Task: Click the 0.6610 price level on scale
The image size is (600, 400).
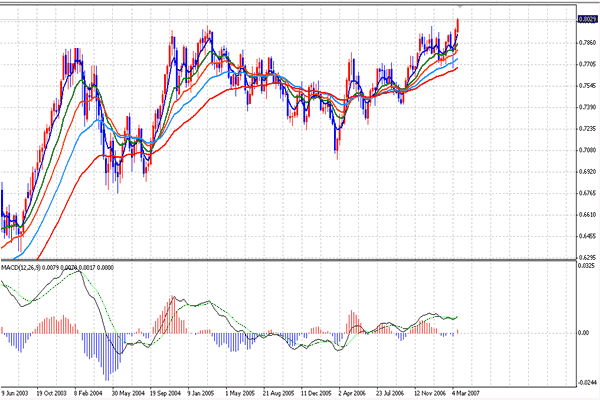Action: (587, 214)
